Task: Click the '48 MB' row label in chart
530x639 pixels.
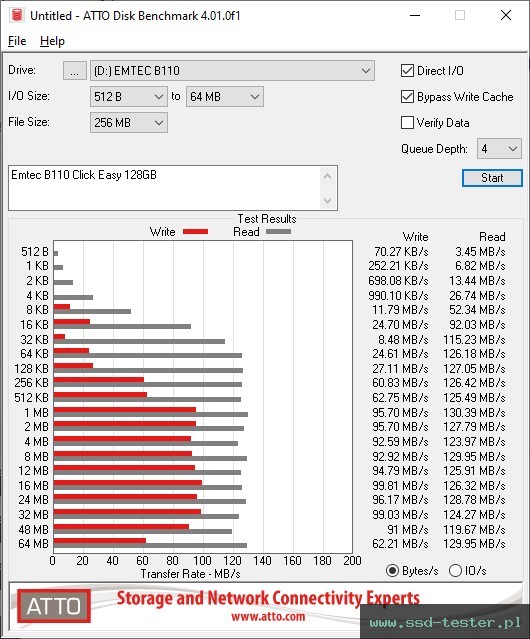Action: point(33,529)
